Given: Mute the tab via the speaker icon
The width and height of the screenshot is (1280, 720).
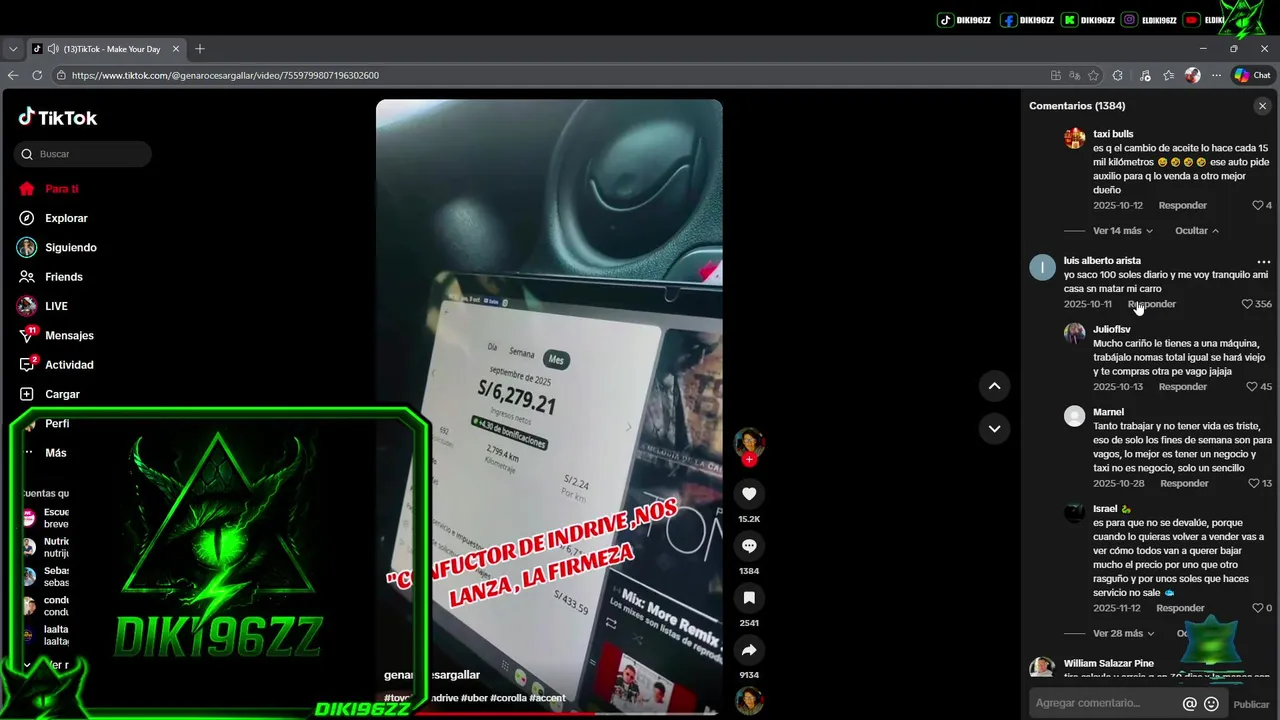Looking at the screenshot, I should [53, 49].
